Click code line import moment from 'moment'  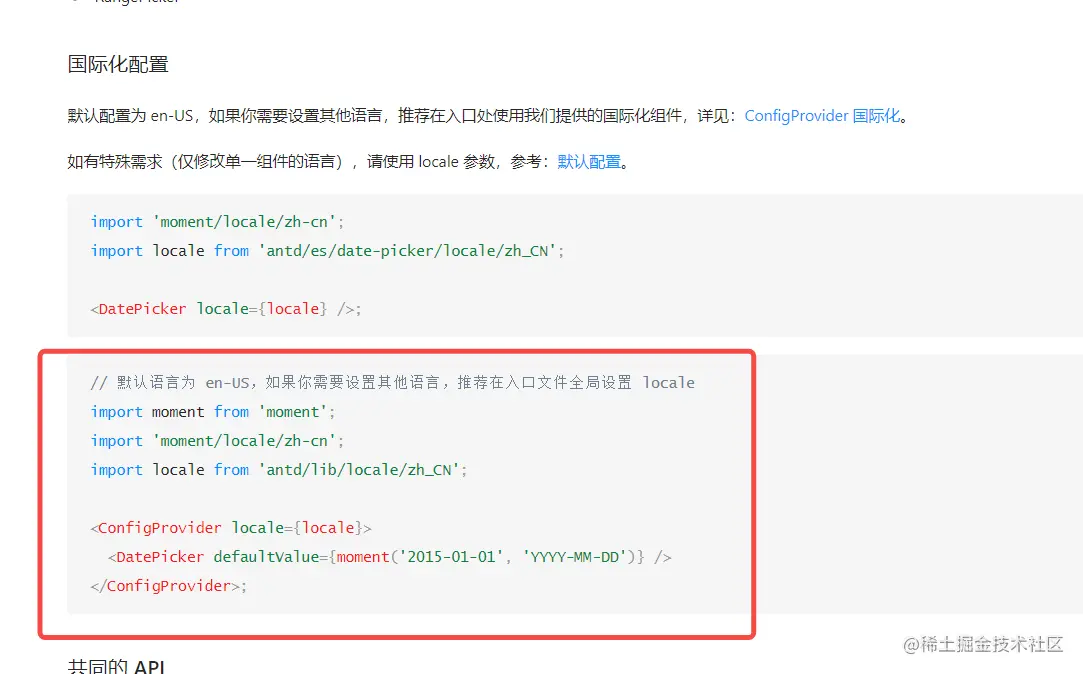213,412
